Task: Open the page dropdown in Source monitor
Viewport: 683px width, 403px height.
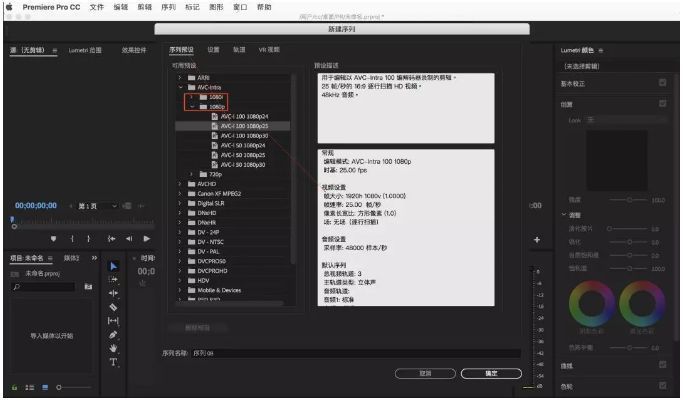Action: (x=97, y=206)
